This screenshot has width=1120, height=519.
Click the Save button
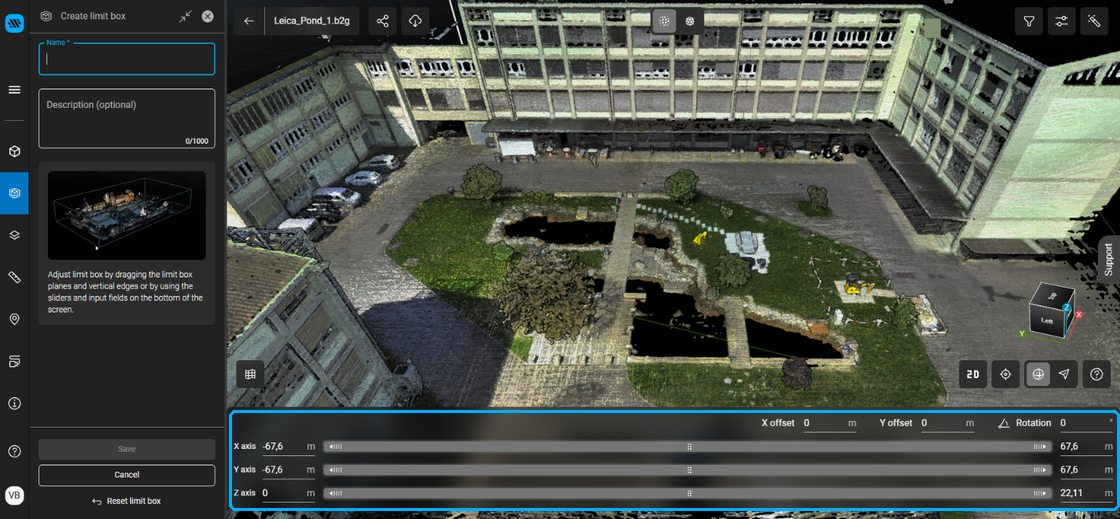point(126,449)
